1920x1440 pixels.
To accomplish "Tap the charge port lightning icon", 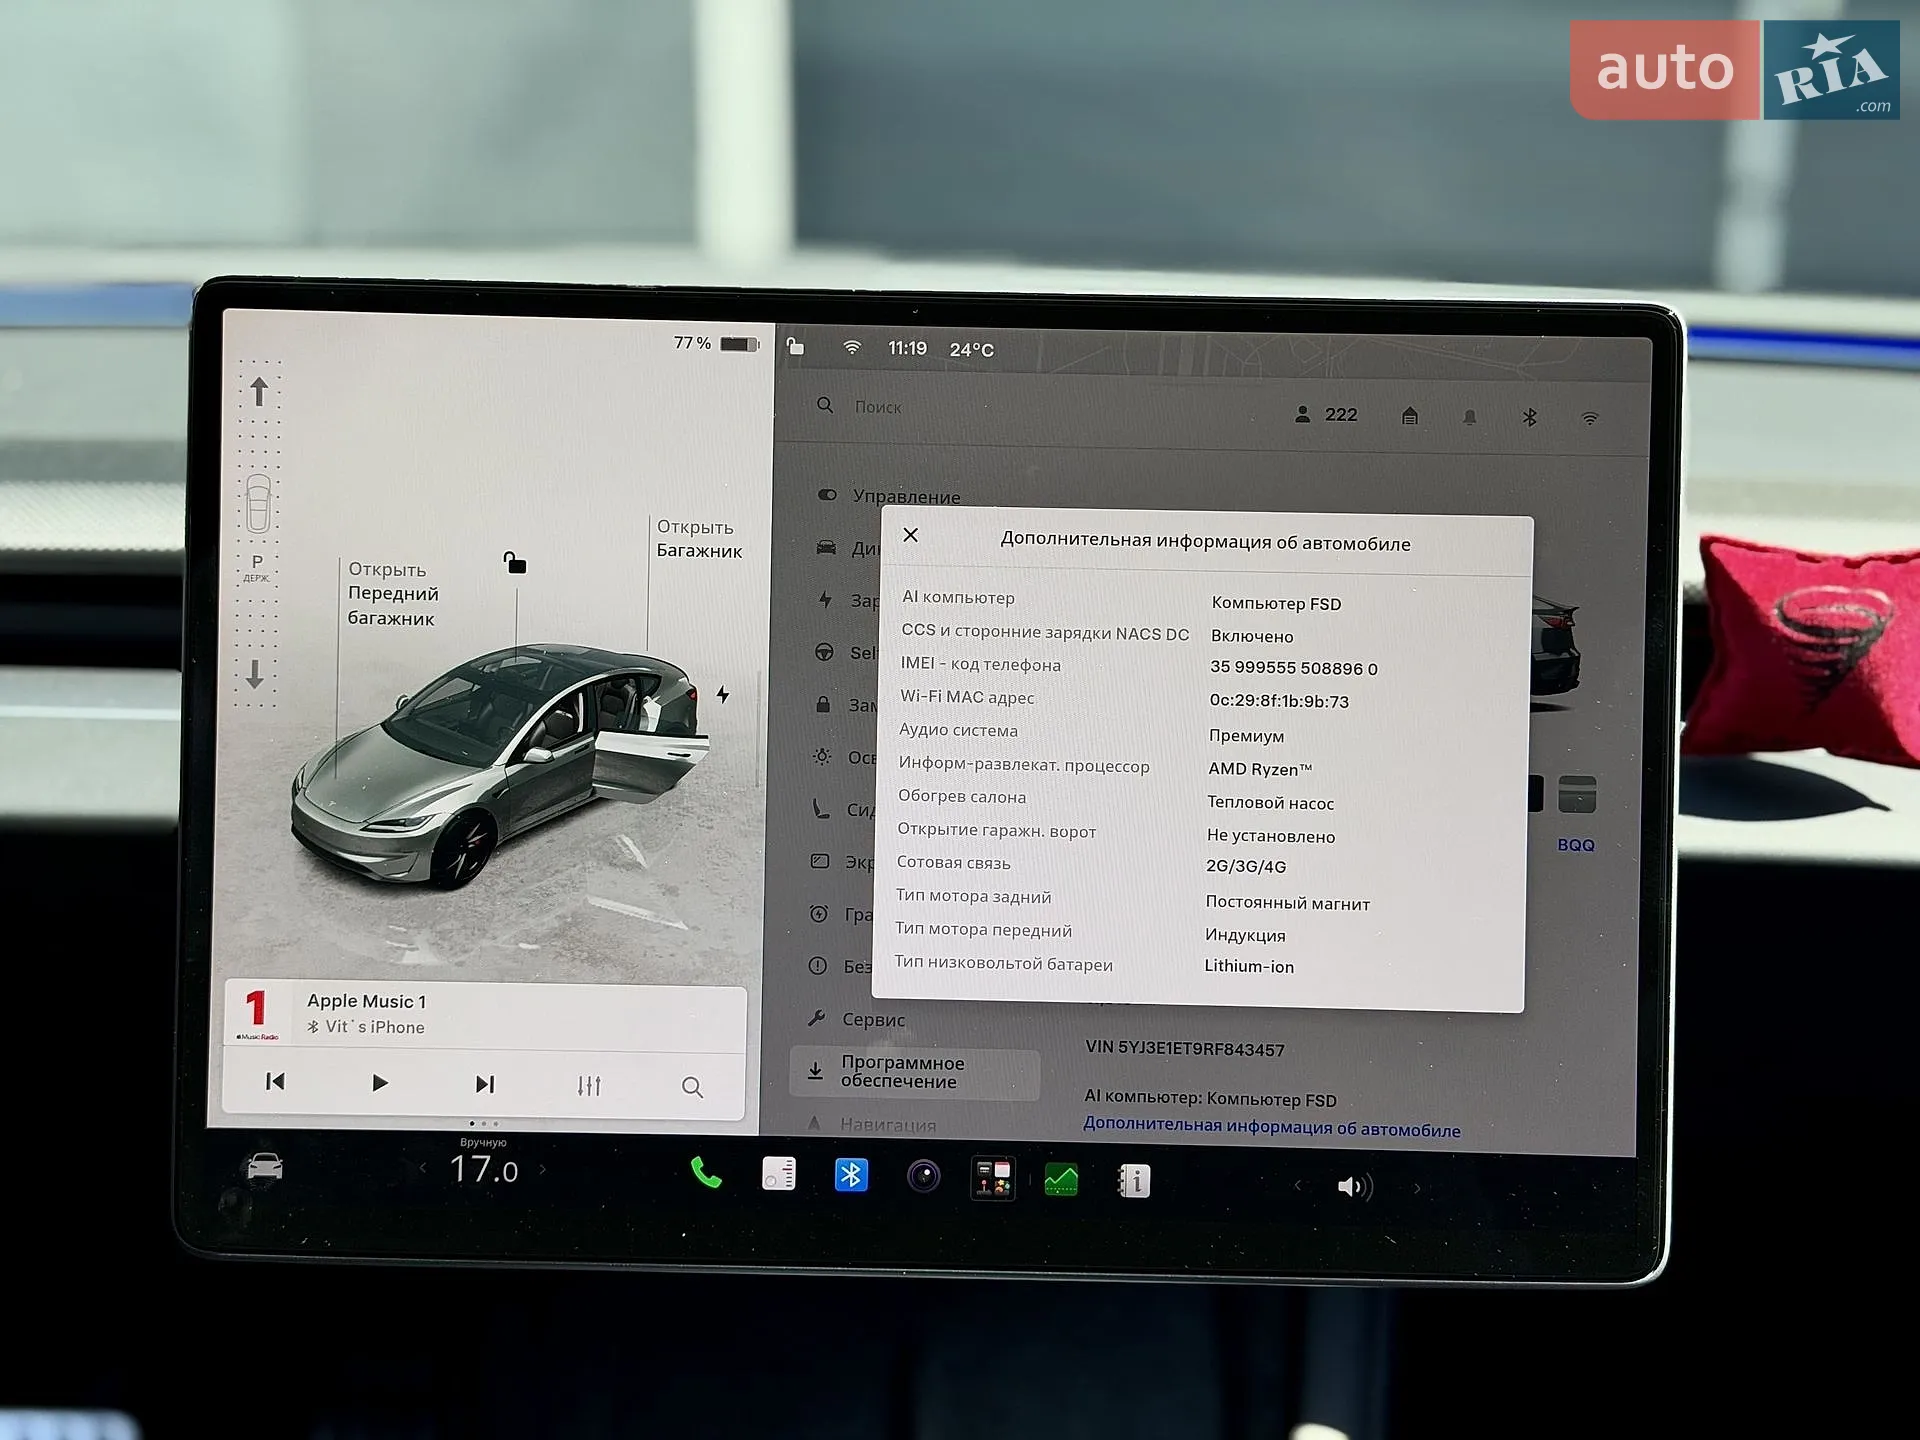I will [x=722, y=694].
